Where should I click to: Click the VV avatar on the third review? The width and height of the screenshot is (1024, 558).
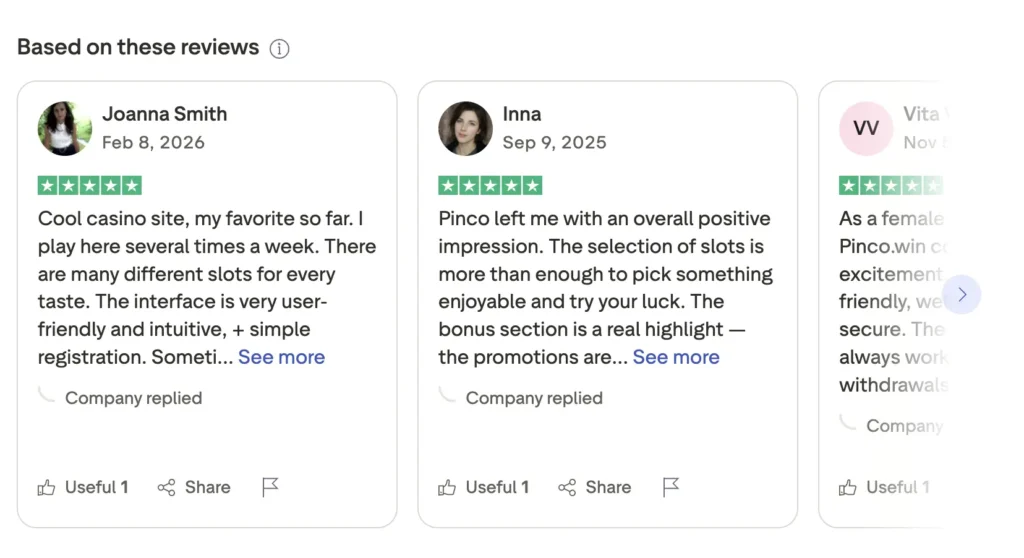pyautogui.click(x=865, y=128)
